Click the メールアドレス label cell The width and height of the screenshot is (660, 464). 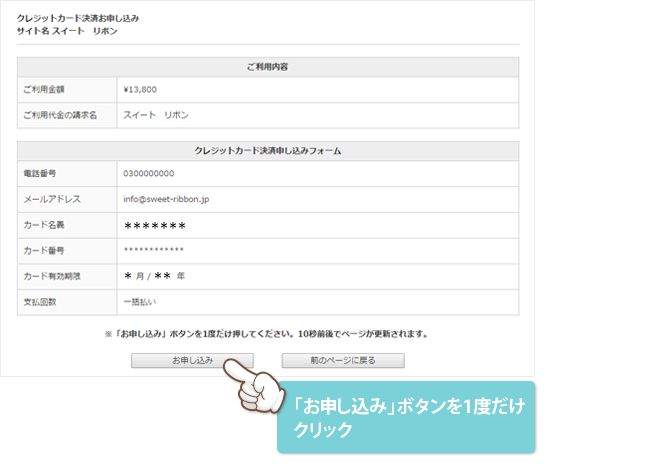[x=67, y=199]
